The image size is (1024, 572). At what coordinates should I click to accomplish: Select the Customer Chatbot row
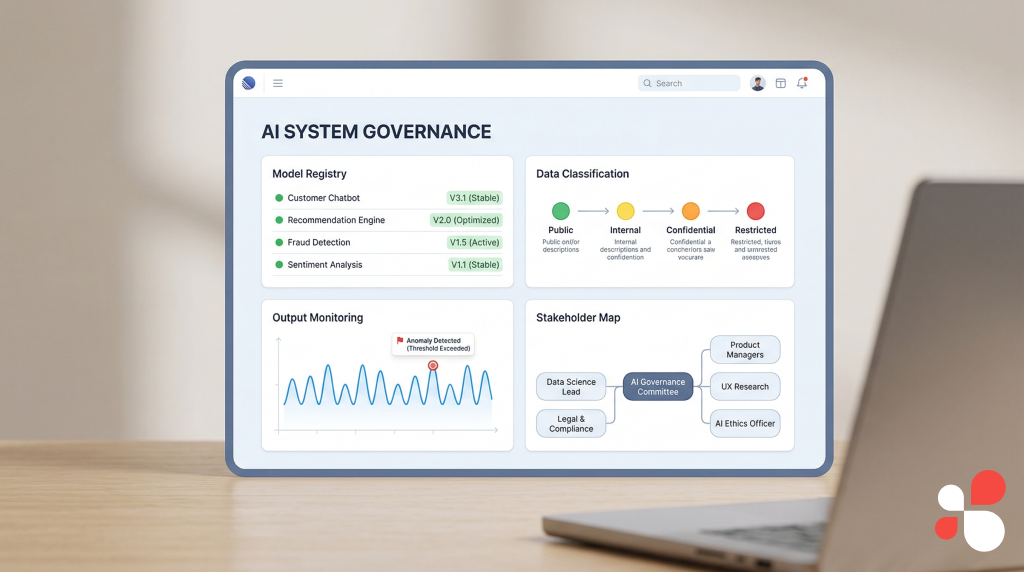click(387, 198)
